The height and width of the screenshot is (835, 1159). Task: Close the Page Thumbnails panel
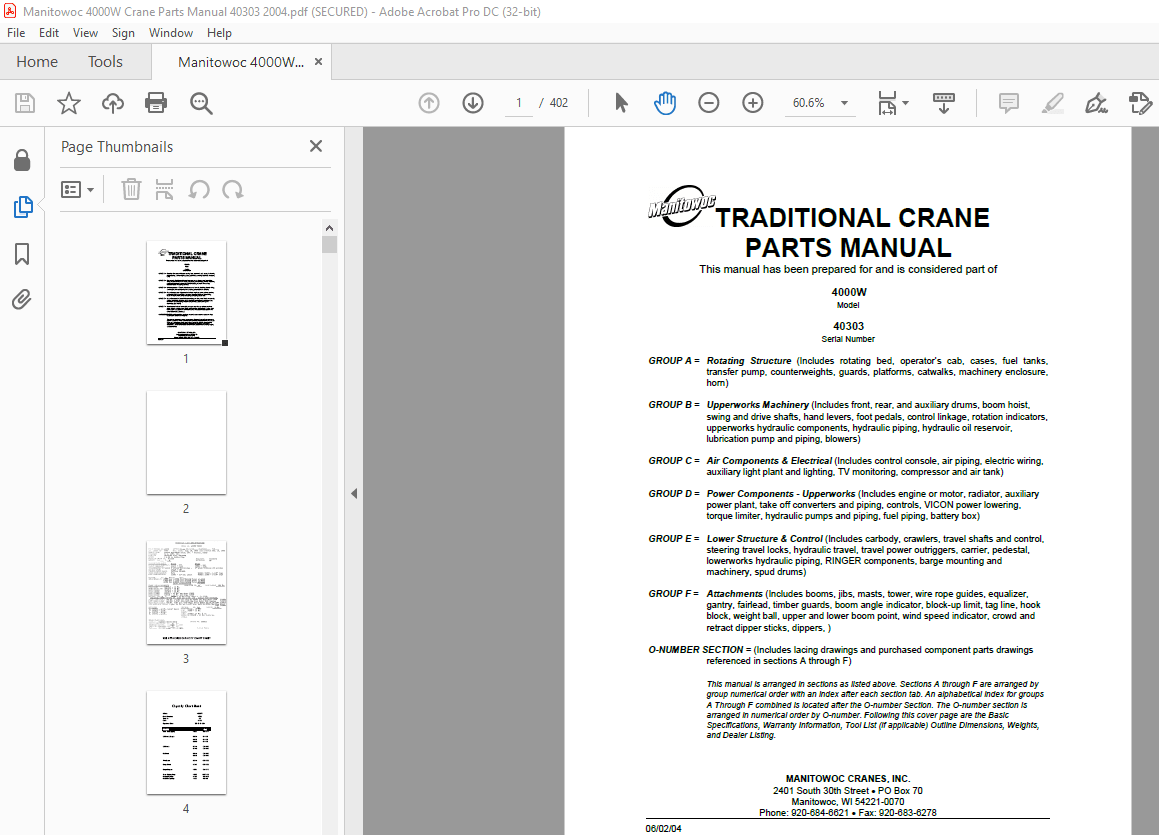click(x=316, y=146)
